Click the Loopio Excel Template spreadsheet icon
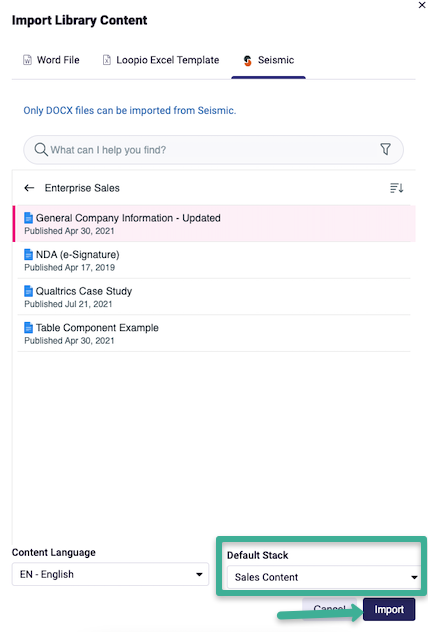 tap(106, 60)
